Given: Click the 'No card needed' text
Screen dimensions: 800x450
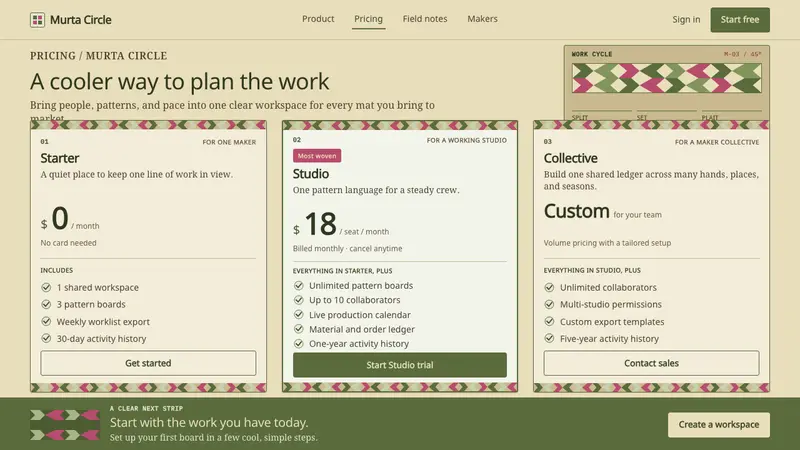Looking at the screenshot, I should tap(68, 243).
